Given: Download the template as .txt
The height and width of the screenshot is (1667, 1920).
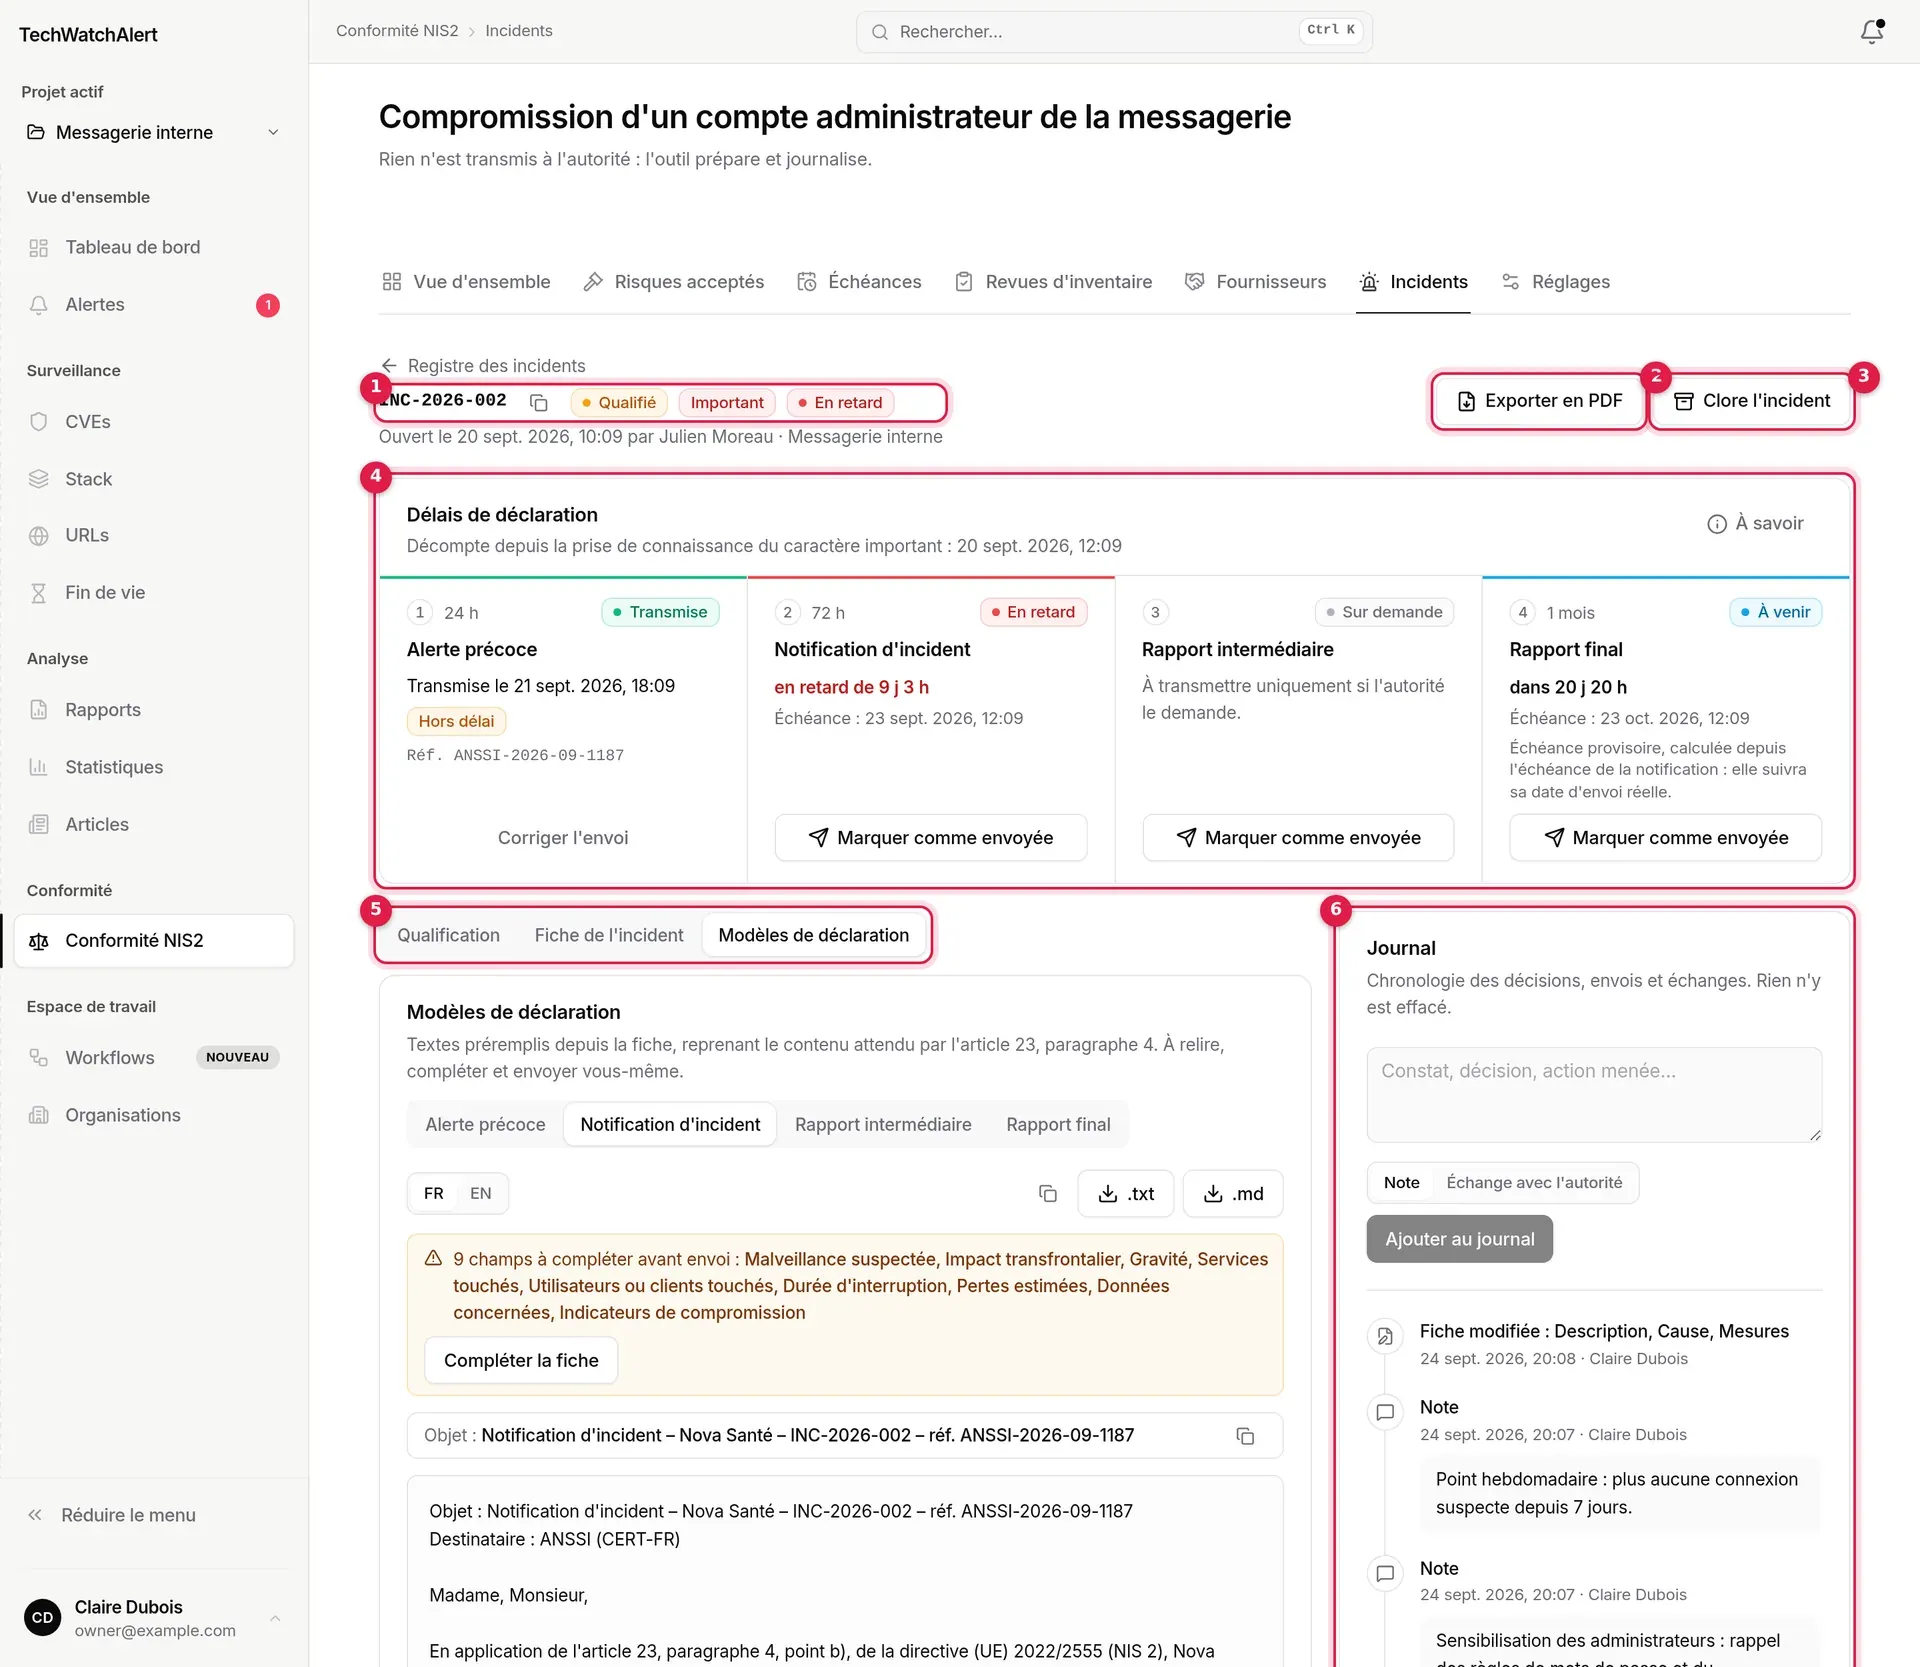Looking at the screenshot, I should coord(1126,1193).
